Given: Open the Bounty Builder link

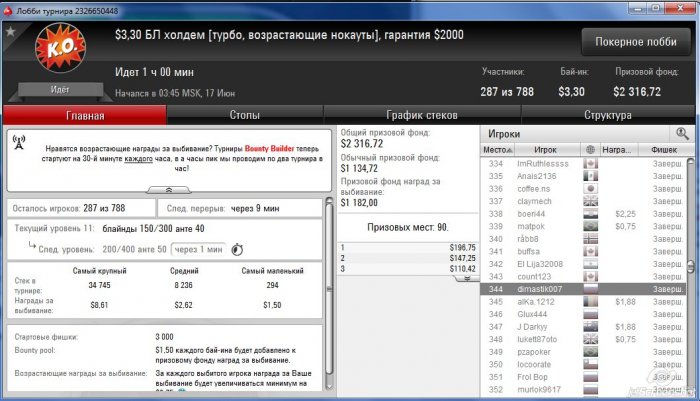Looking at the screenshot, I should [269, 149].
